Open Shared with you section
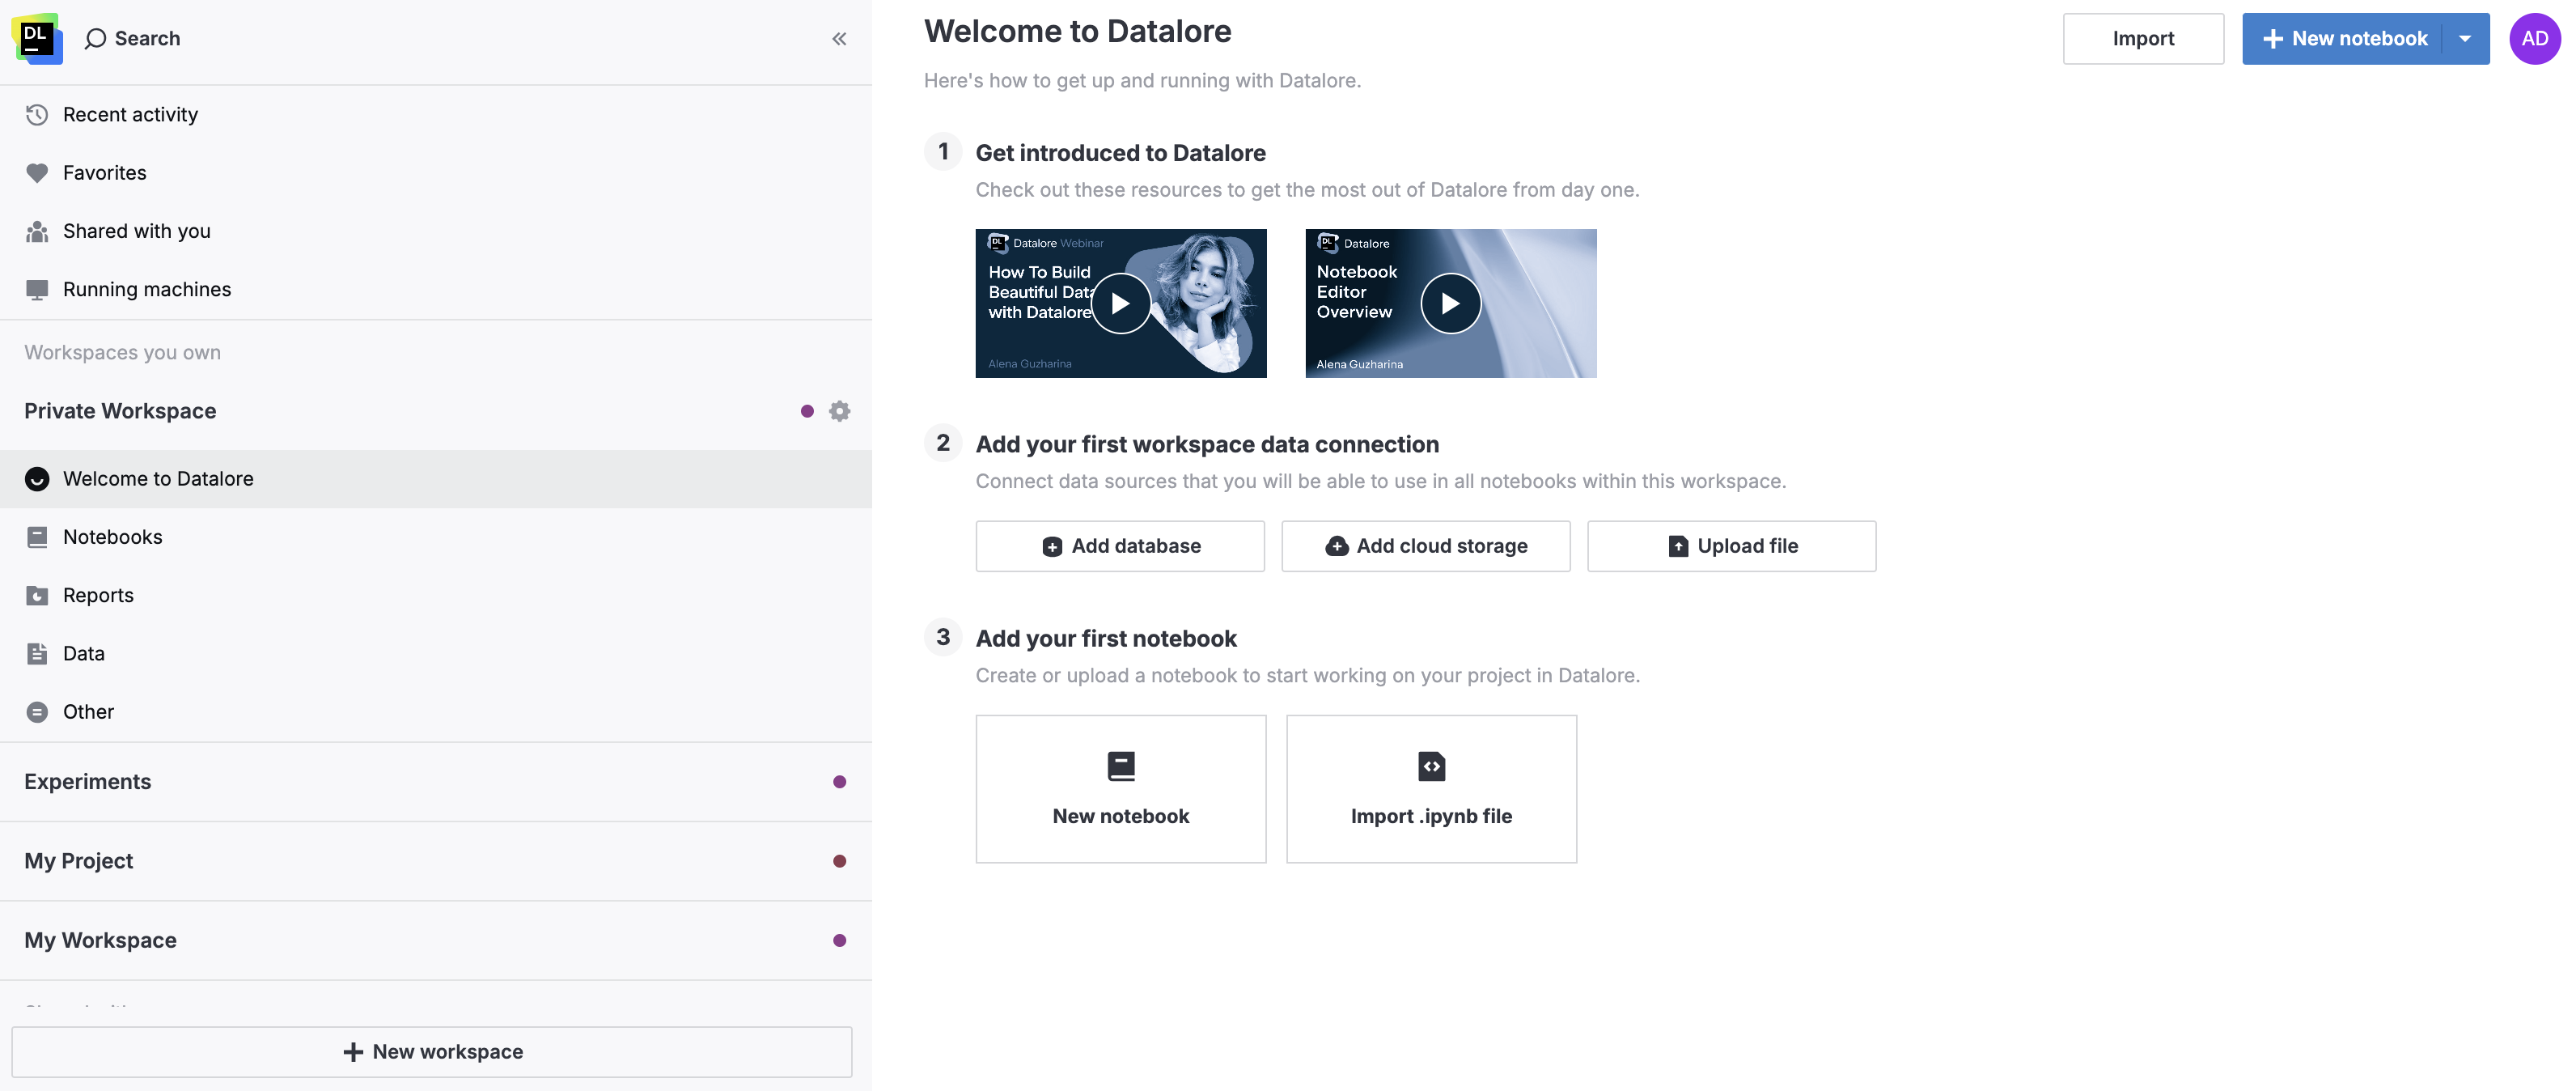2576x1091 pixels. 136,230
